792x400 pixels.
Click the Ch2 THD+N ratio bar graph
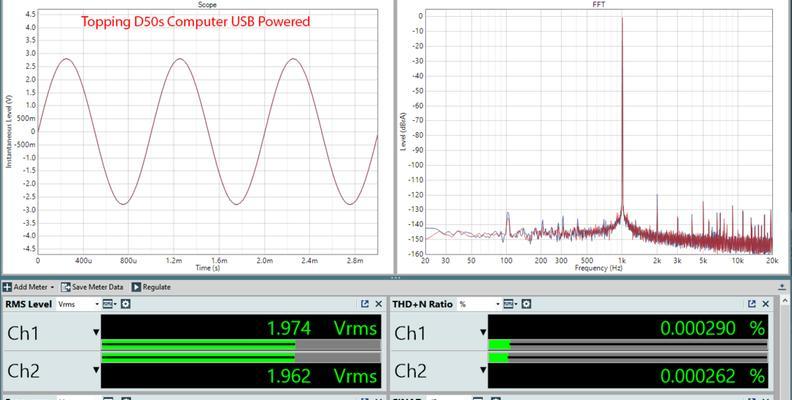click(x=628, y=357)
